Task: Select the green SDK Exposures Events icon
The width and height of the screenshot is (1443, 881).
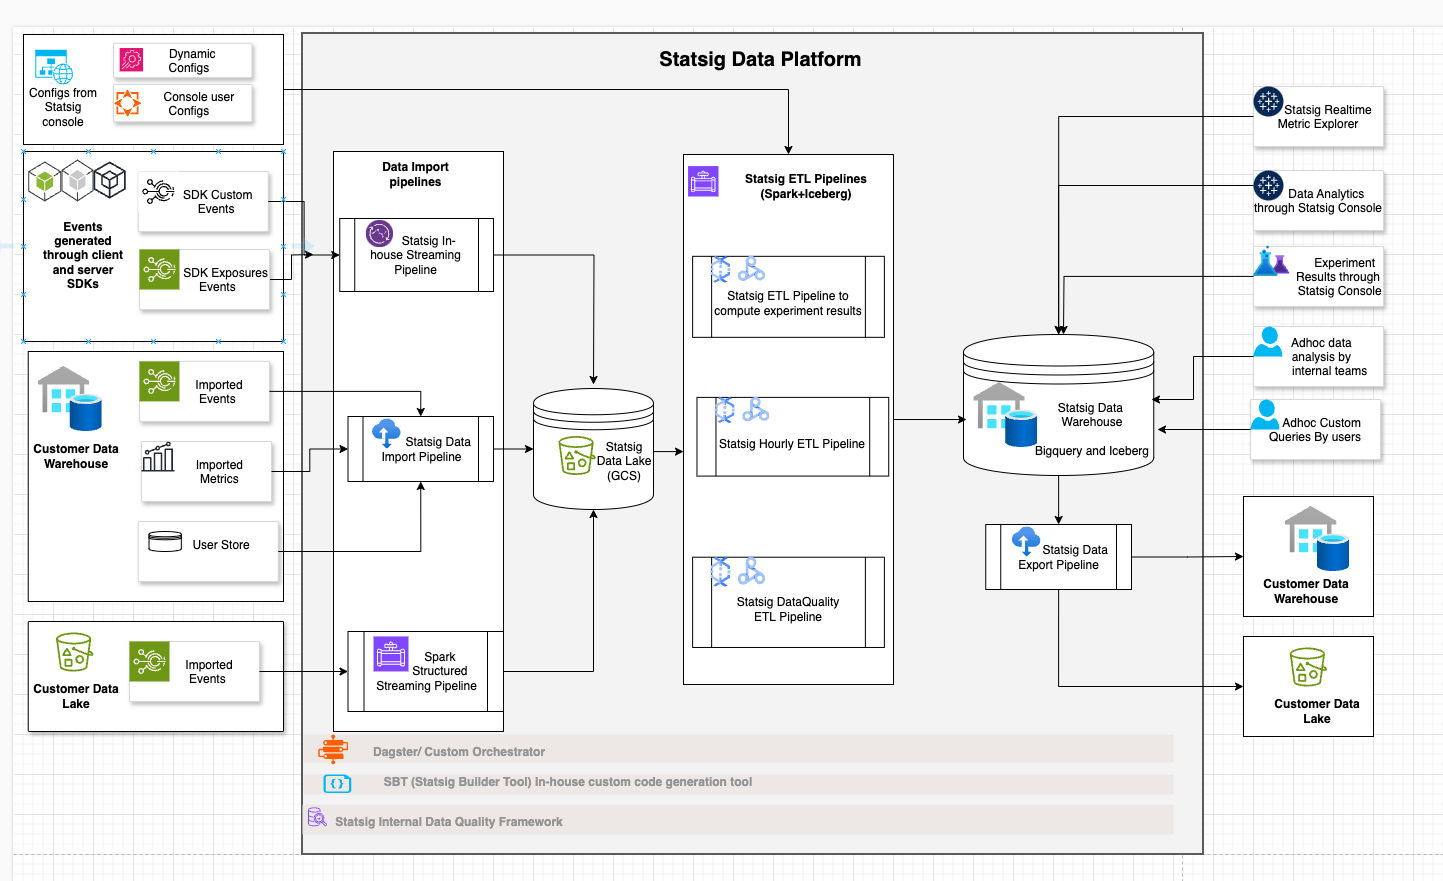Action: (159, 270)
